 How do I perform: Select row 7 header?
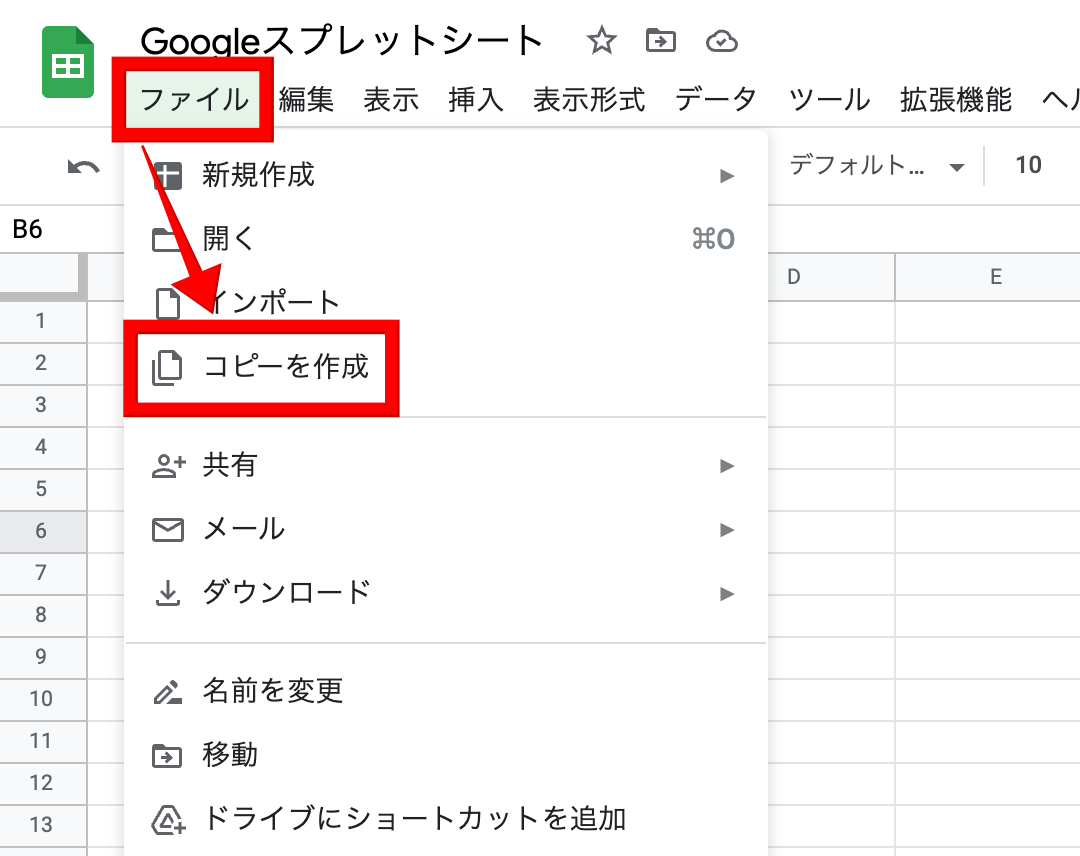click(43, 573)
